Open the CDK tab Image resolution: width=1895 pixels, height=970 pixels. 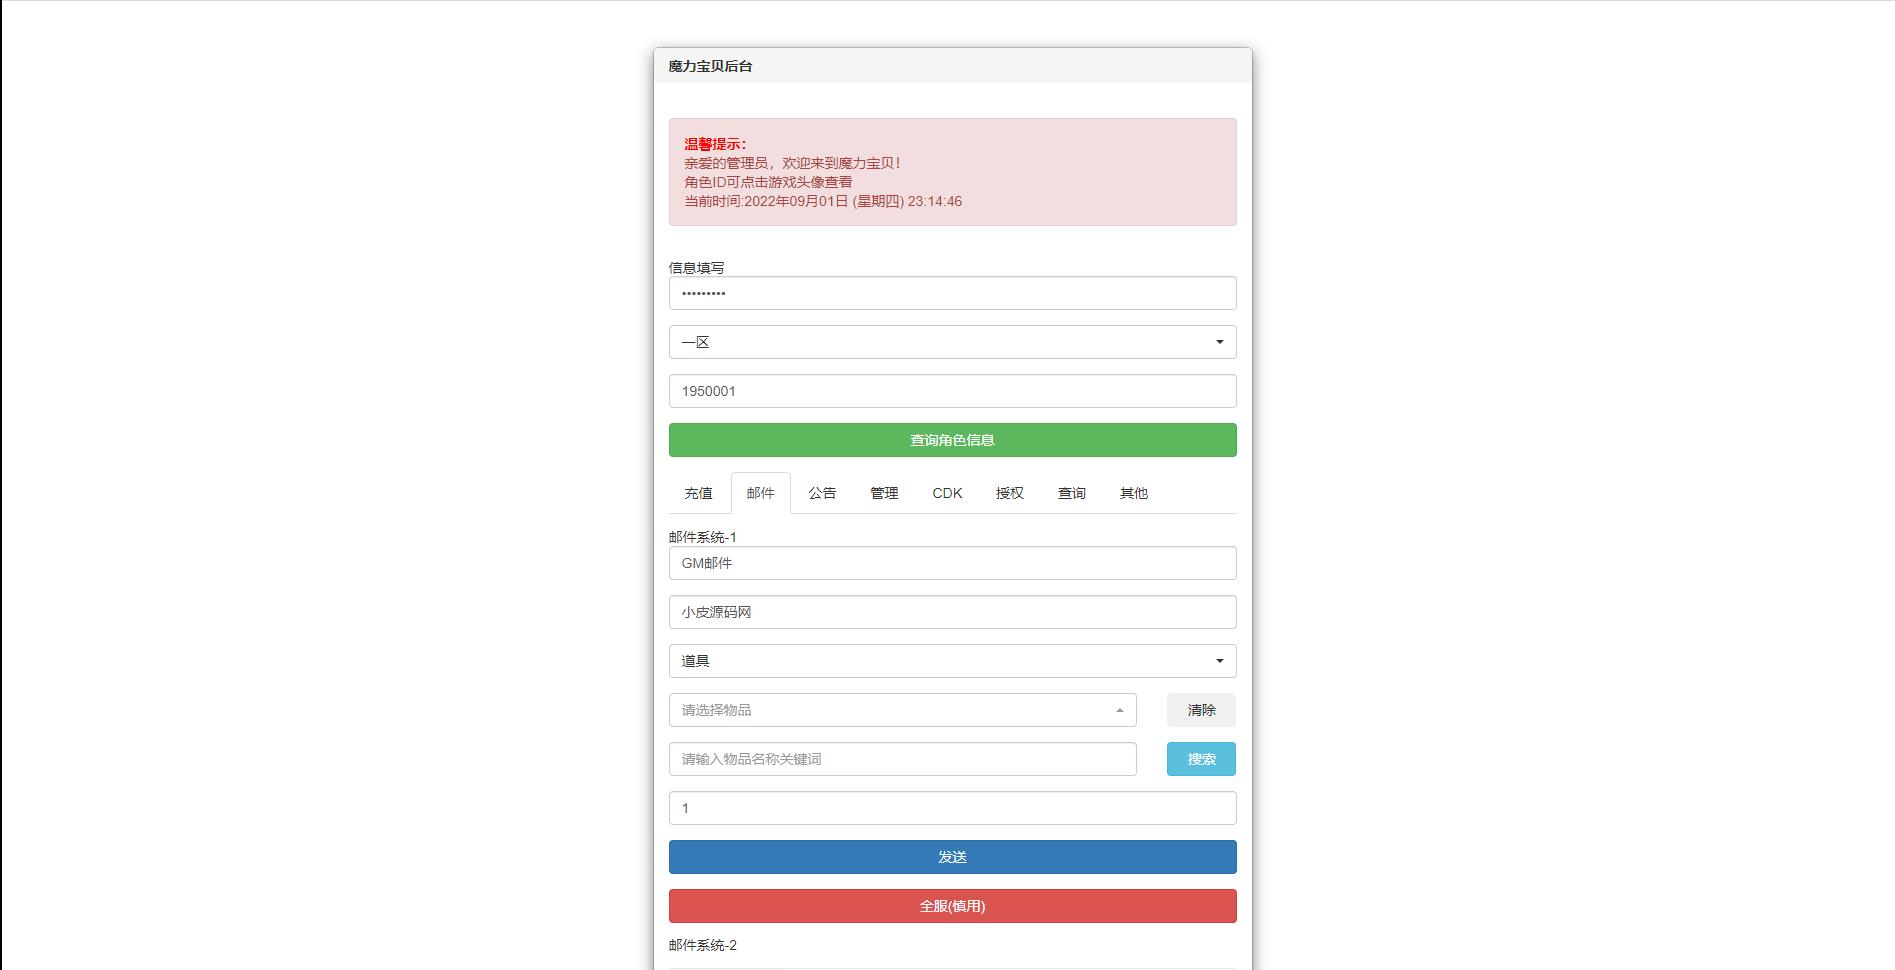point(947,492)
